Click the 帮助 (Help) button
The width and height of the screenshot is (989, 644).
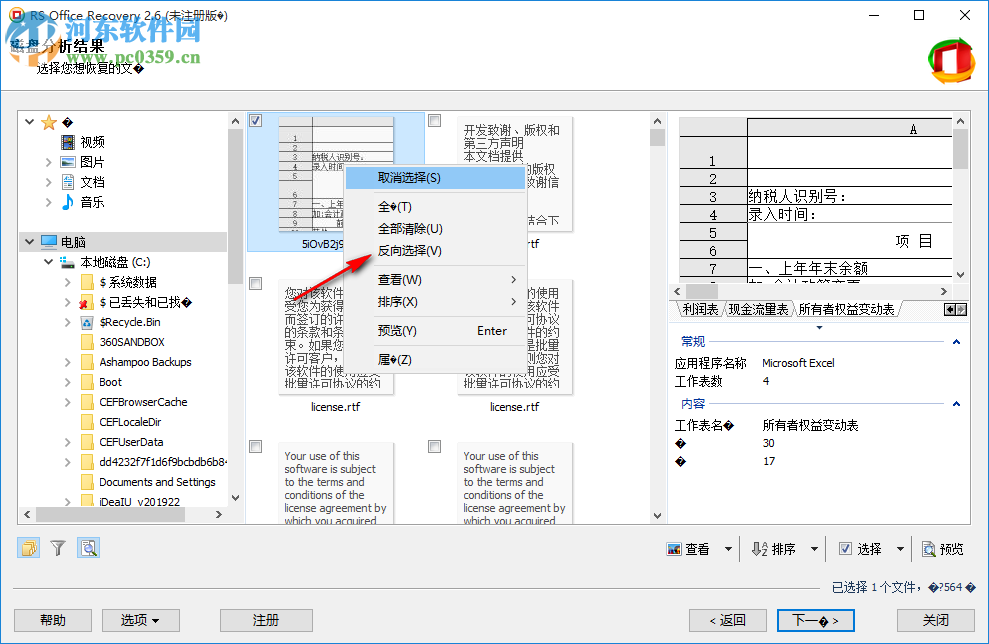(x=52, y=620)
